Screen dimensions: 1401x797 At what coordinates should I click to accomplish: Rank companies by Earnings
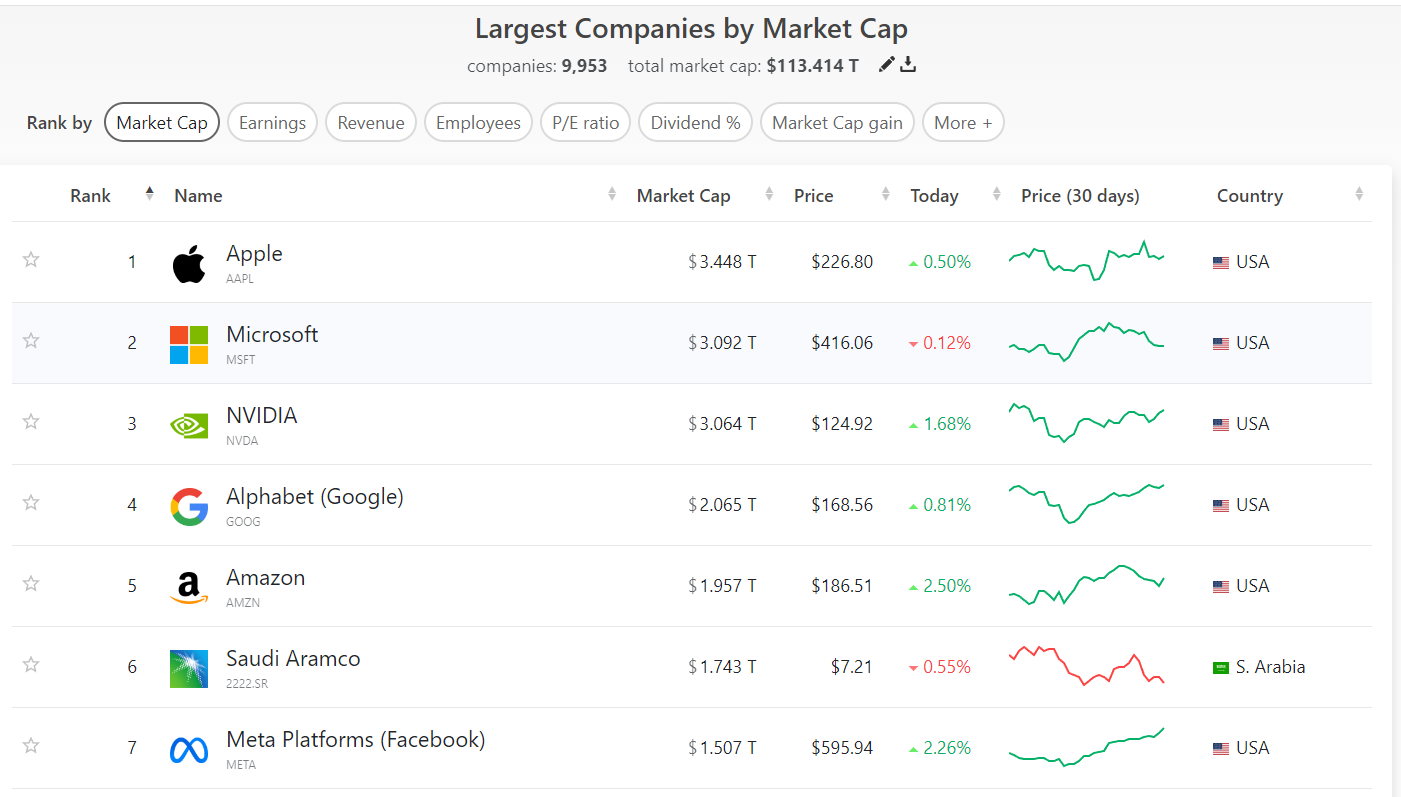(272, 123)
